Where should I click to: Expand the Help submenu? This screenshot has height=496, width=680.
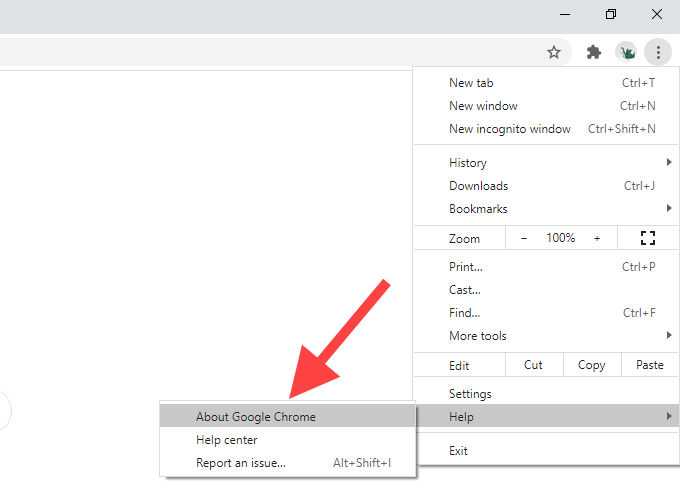click(546, 417)
